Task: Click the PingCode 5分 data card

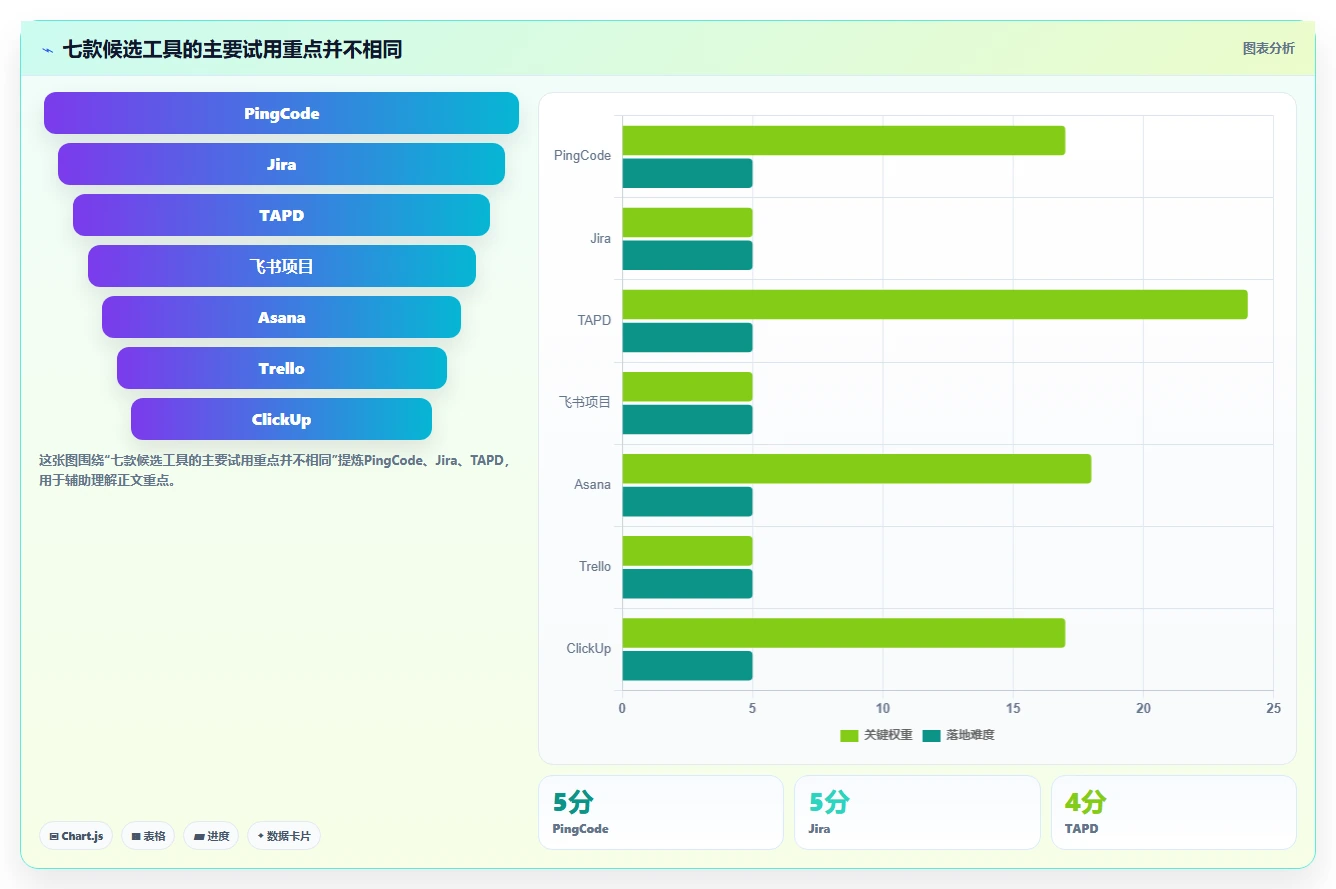Action: click(x=661, y=812)
